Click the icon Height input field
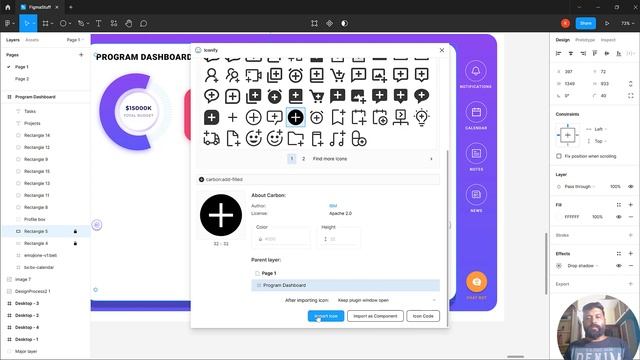 coord(340,239)
